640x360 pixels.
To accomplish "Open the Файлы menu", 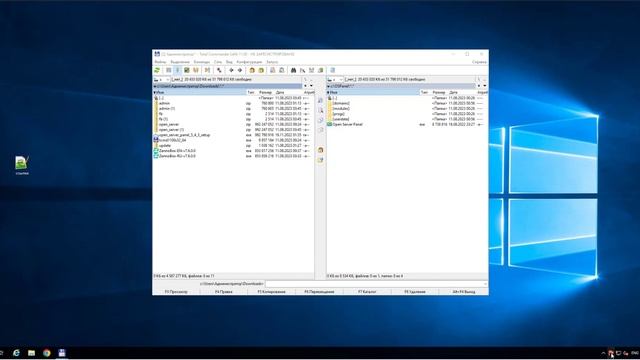I will pyautogui.click(x=160, y=62).
